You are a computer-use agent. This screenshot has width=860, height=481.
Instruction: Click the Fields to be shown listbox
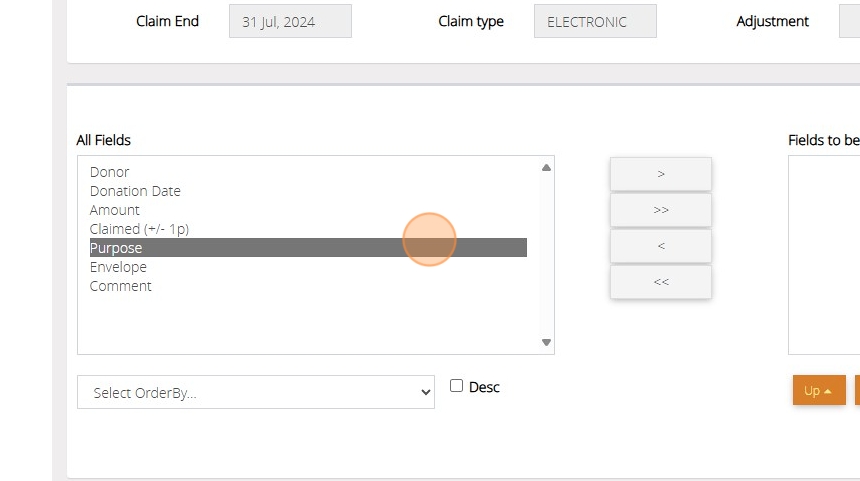point(824,255)
